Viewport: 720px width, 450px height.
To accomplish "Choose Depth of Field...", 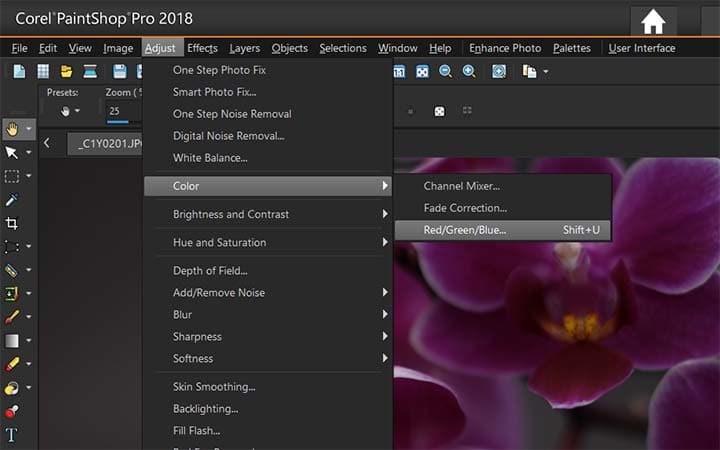I will pyautogui.click(x=268, y=271).
